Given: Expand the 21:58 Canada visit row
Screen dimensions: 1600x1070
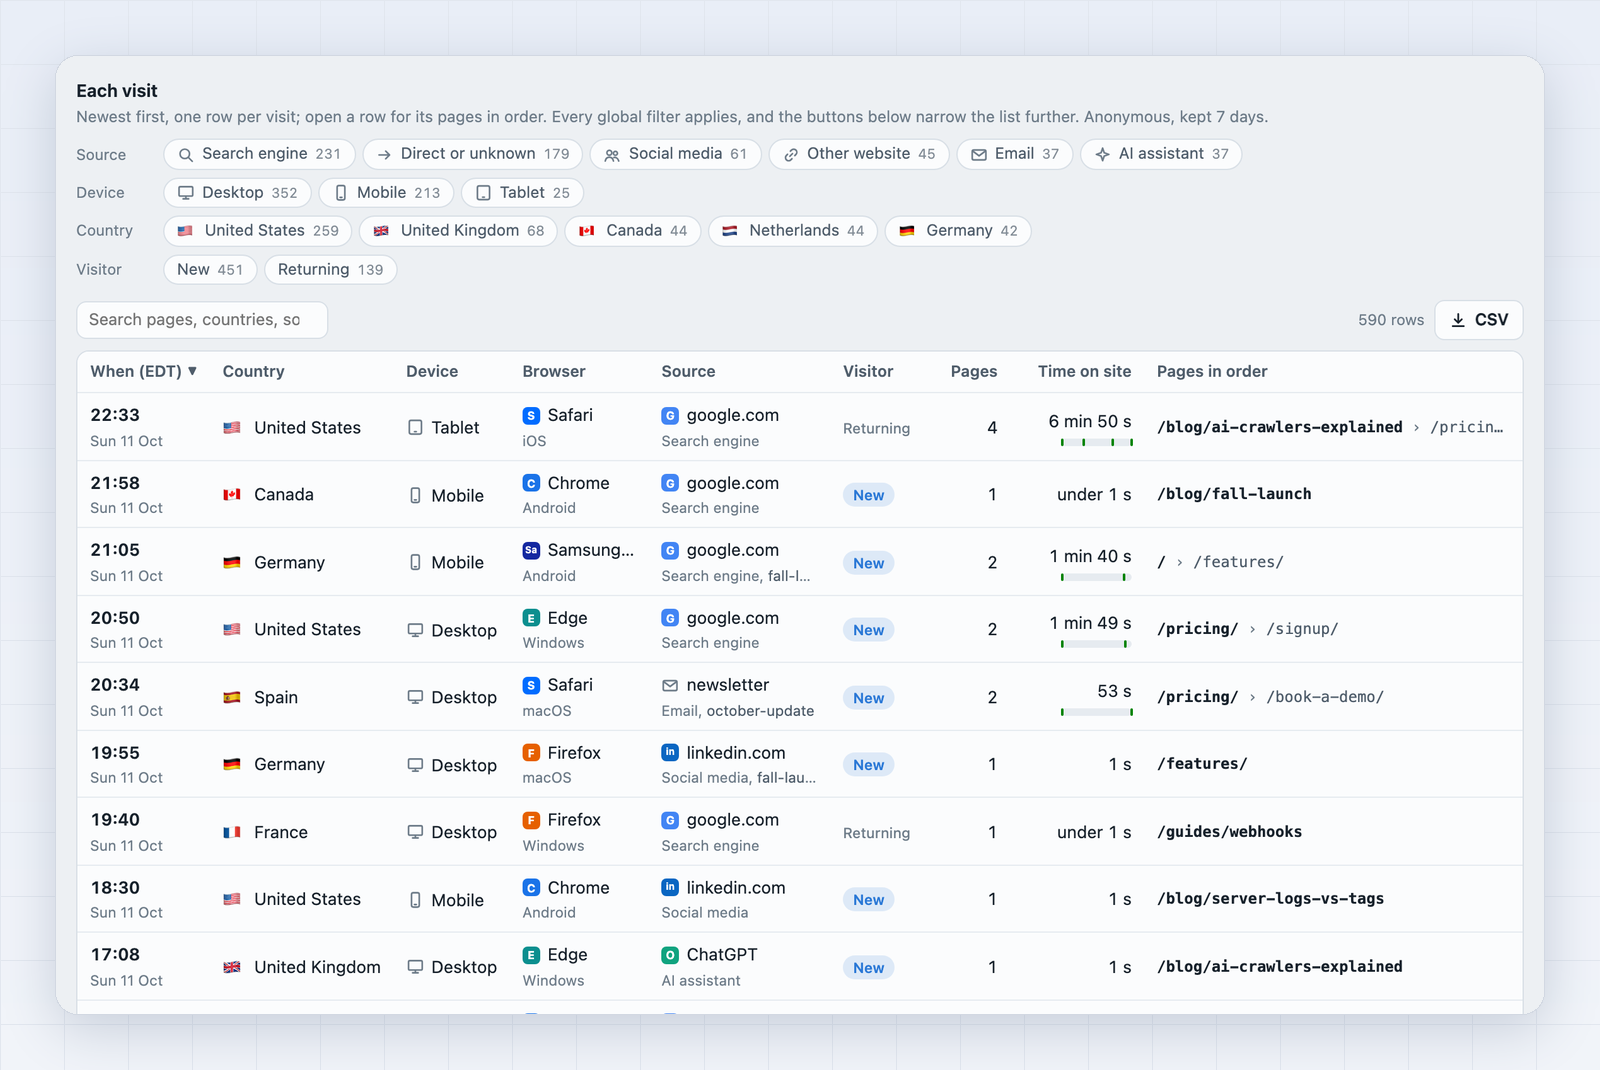Looking at the screenshot, I should pyautogui.click(x=800, y=495).
